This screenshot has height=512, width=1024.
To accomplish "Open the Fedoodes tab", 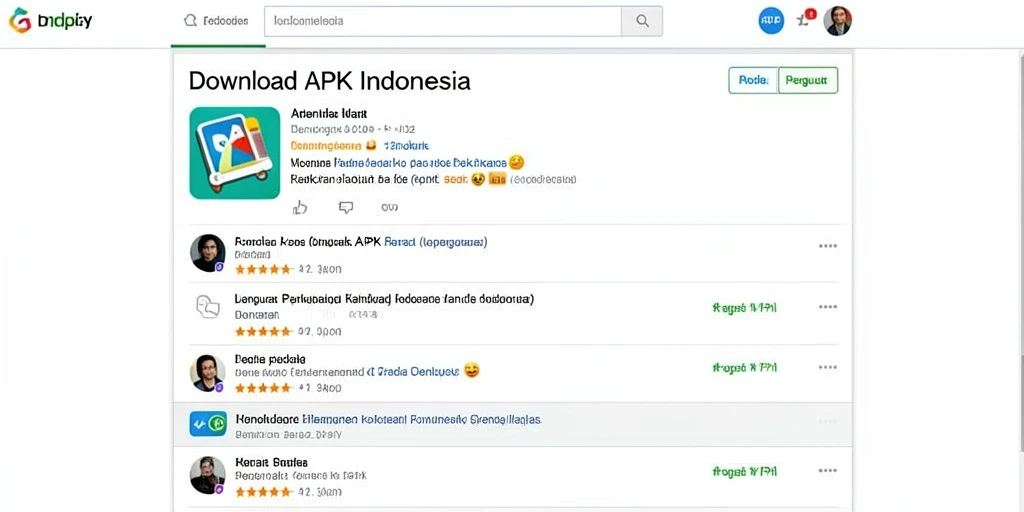I will click(x=217, y=21).
